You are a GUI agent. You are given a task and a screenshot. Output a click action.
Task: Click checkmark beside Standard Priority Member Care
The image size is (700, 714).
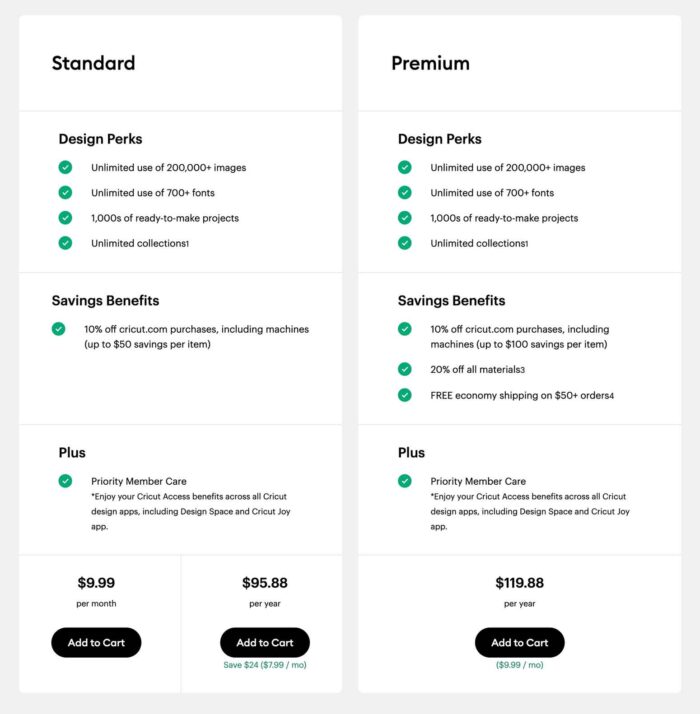[x=65, y=481]
